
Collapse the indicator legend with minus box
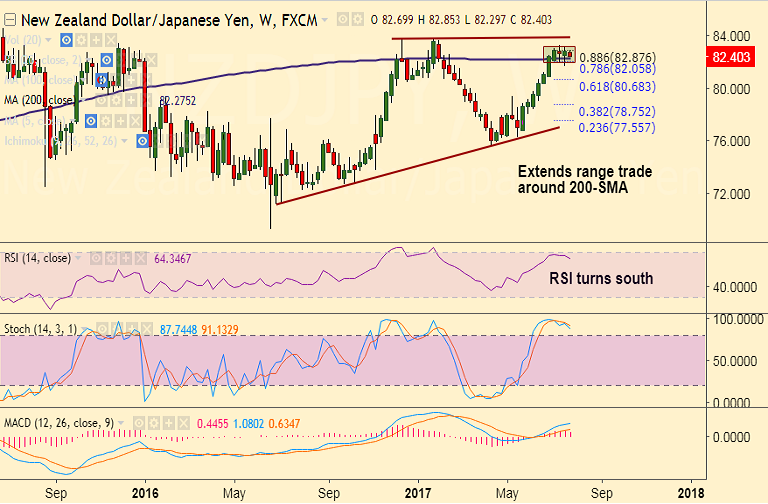tap(10, 20)
